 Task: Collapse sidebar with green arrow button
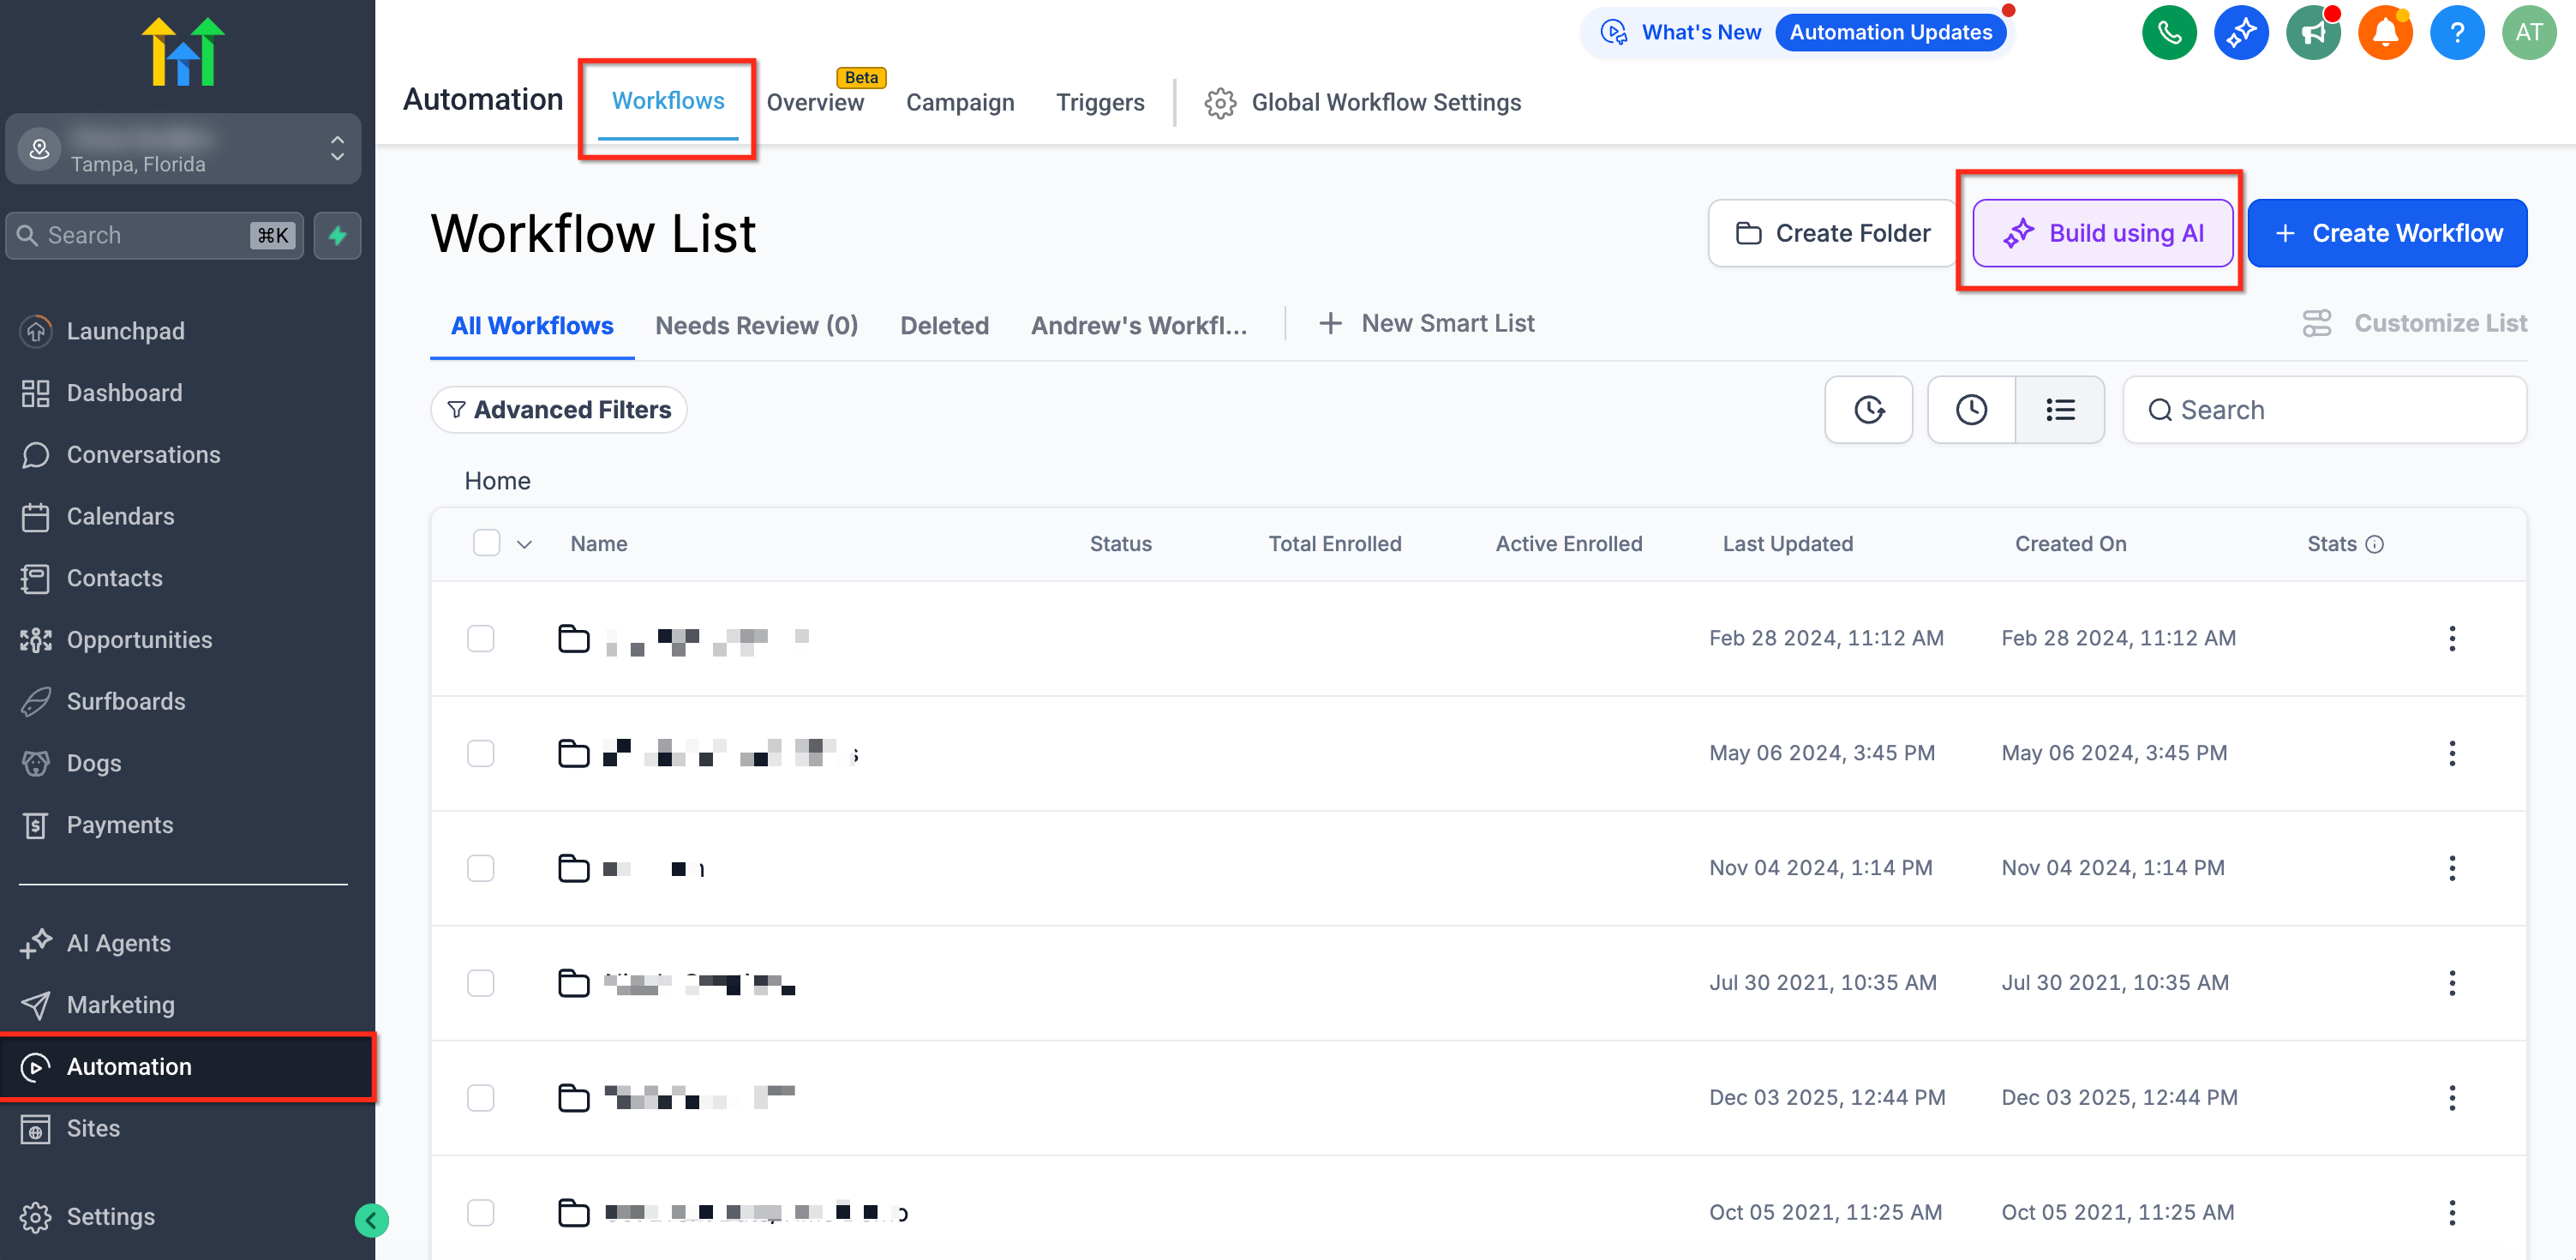click(371, 1220)
